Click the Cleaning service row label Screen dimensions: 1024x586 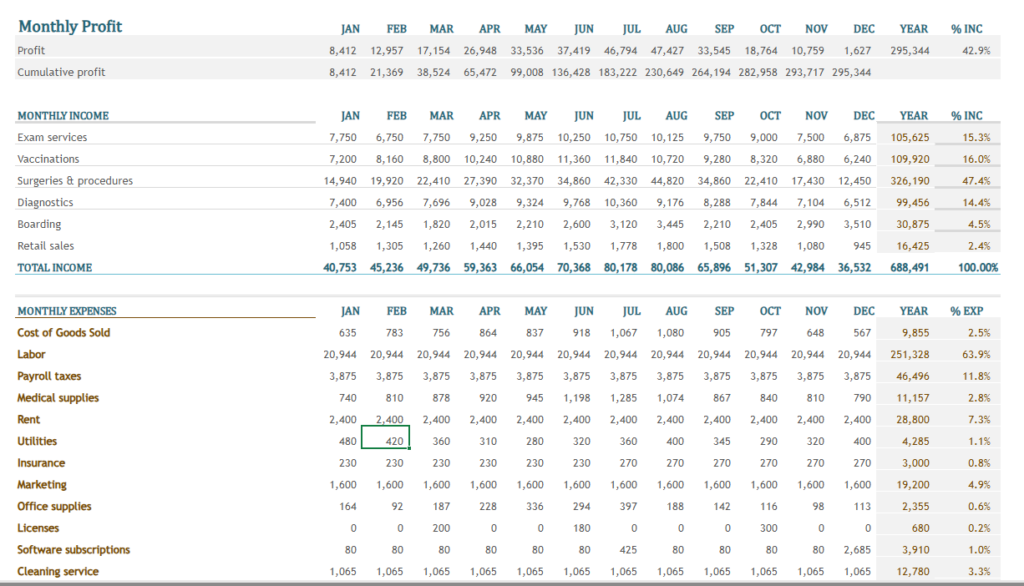pos(59,571)
